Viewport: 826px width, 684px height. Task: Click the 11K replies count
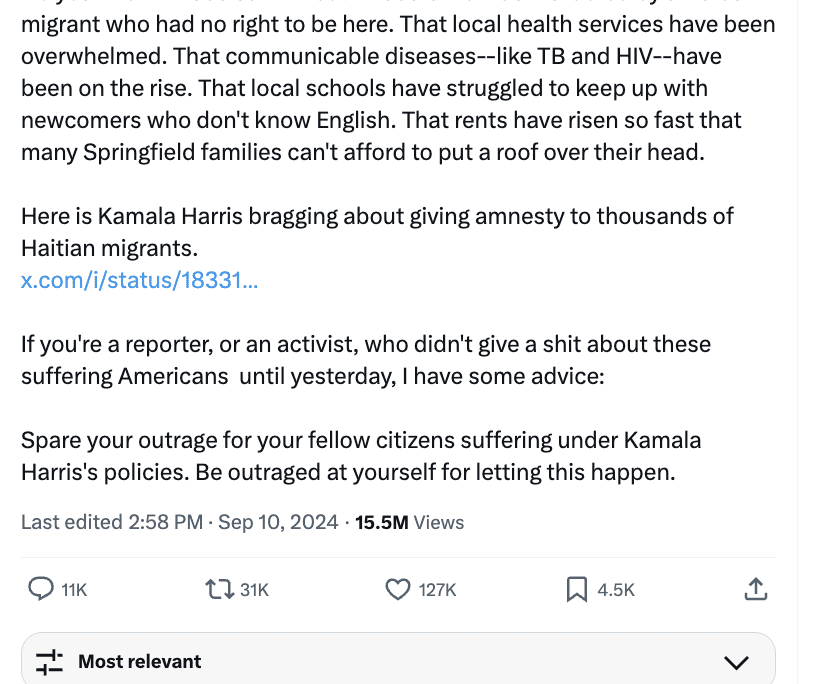click(74, 590)
